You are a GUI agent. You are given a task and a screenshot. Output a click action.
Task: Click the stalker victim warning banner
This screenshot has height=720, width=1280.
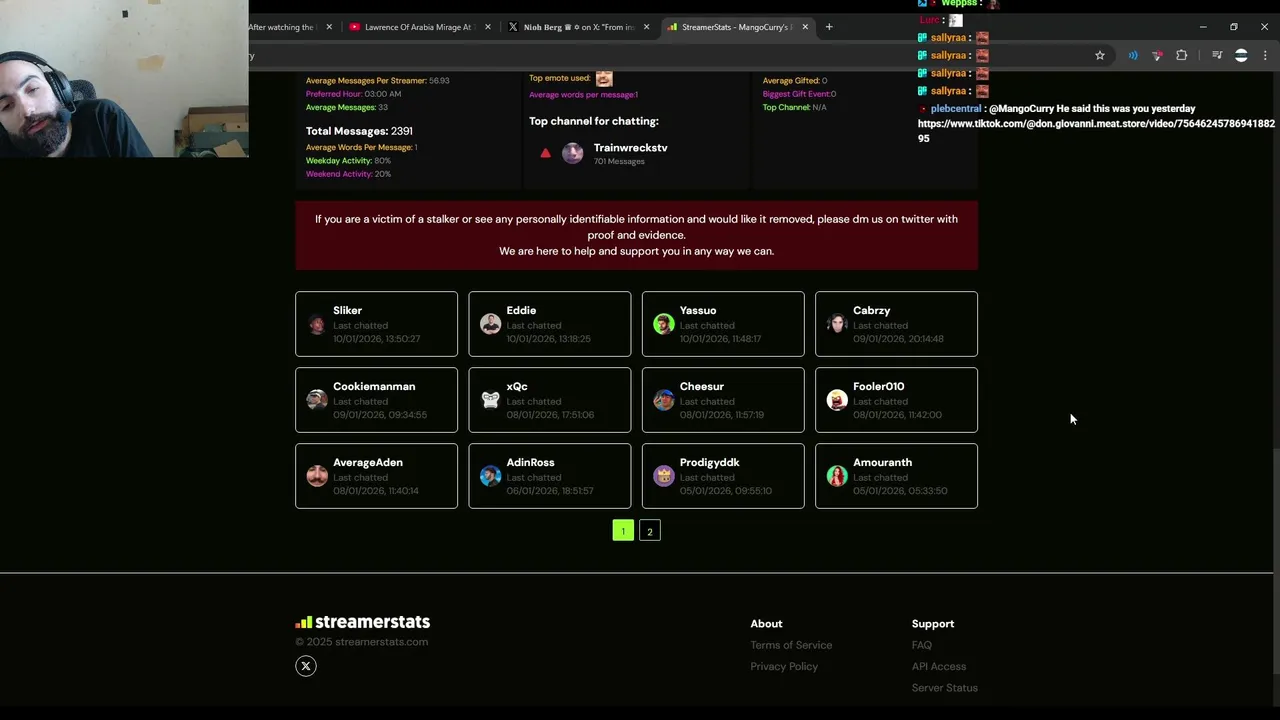click(636, 235)
